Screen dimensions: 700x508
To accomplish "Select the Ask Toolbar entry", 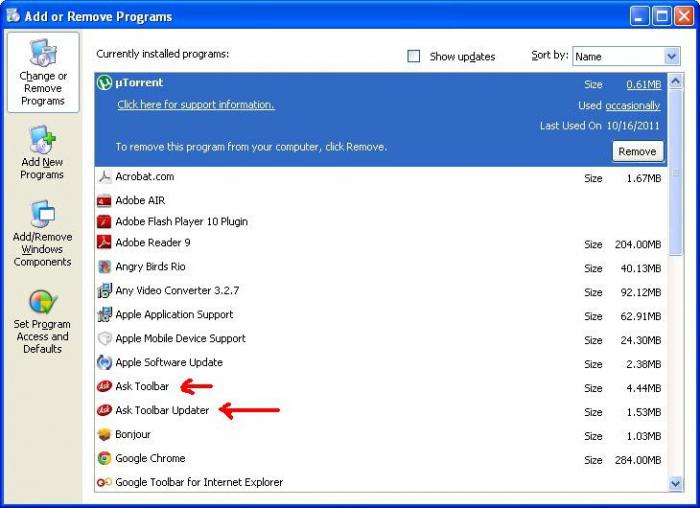I will pos(380,387).
